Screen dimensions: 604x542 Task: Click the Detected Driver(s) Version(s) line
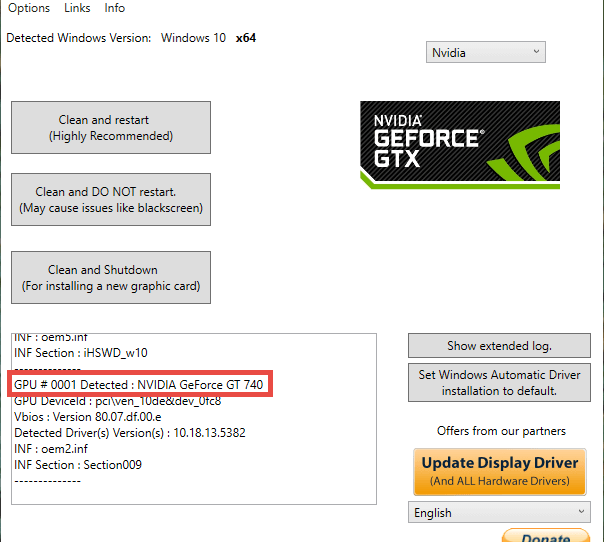point(130,433)
